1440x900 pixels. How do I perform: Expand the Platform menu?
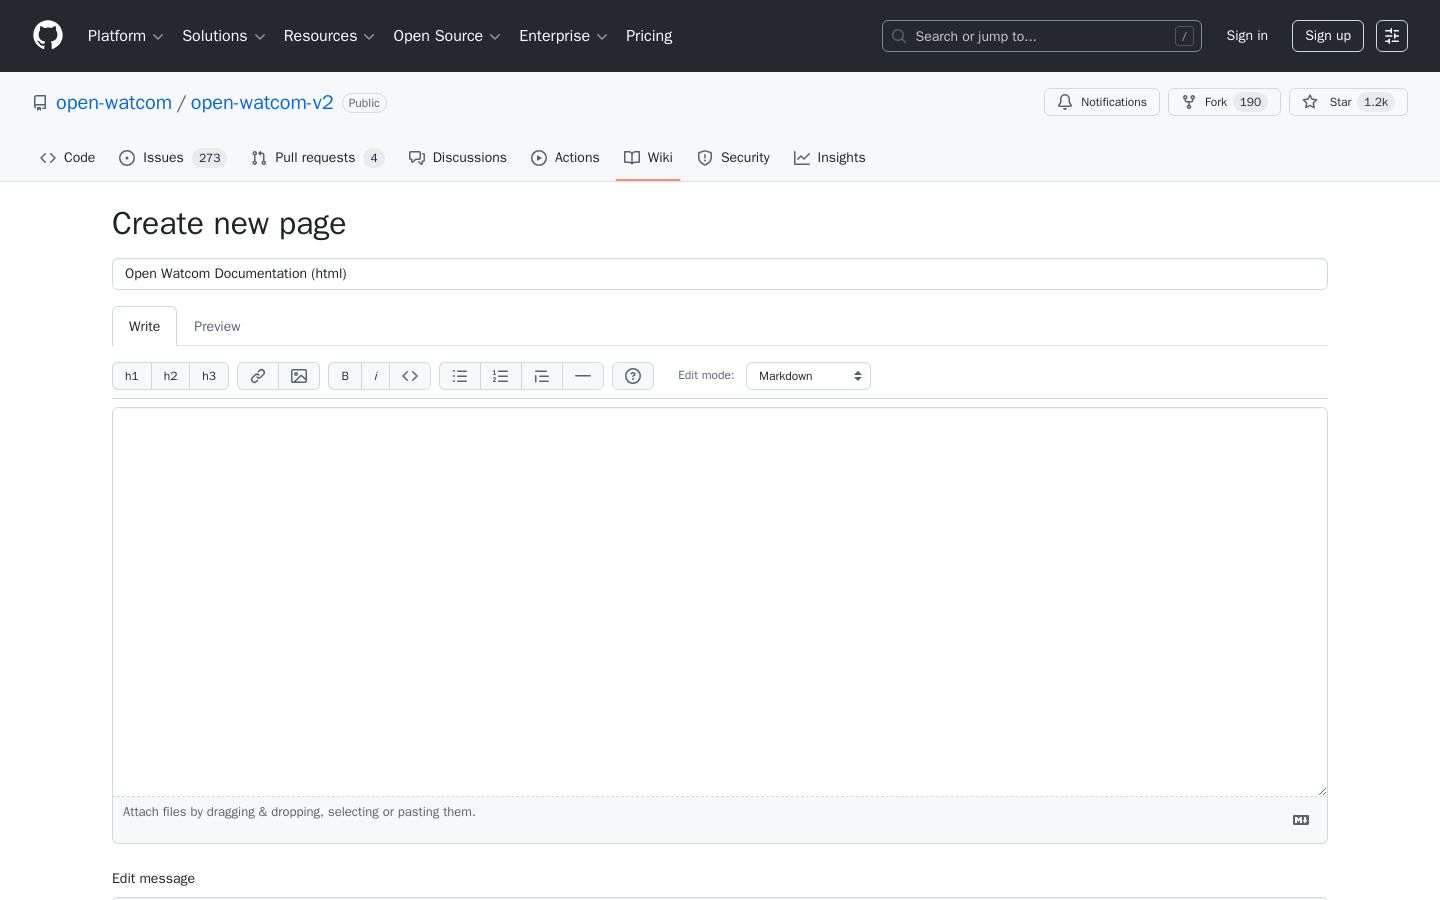tap(126, 36)
